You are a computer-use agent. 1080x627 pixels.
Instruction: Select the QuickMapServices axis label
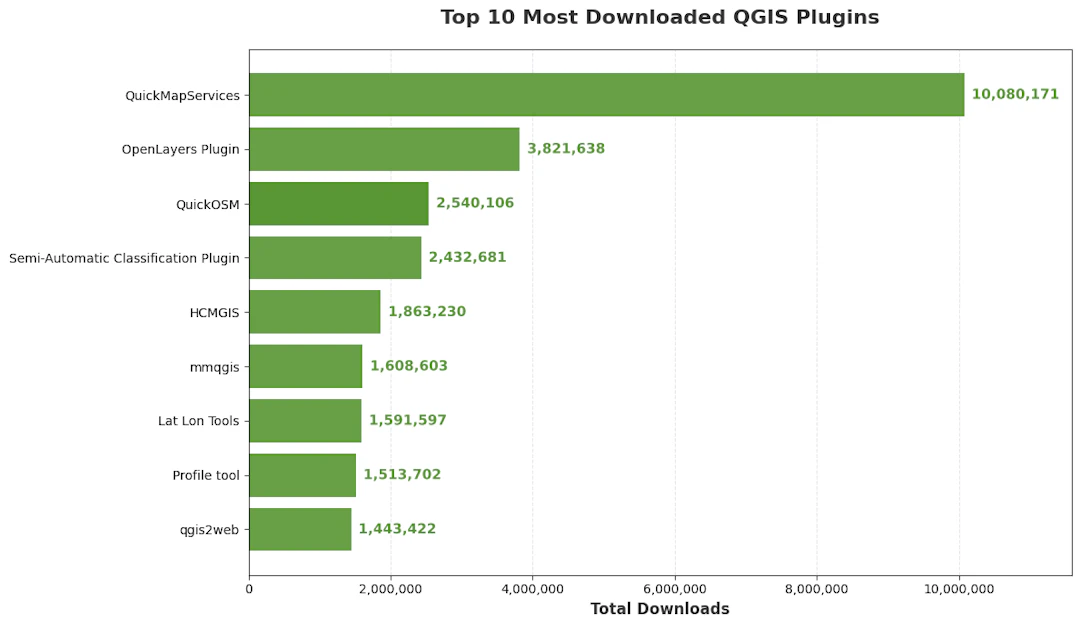pos(183,96)
